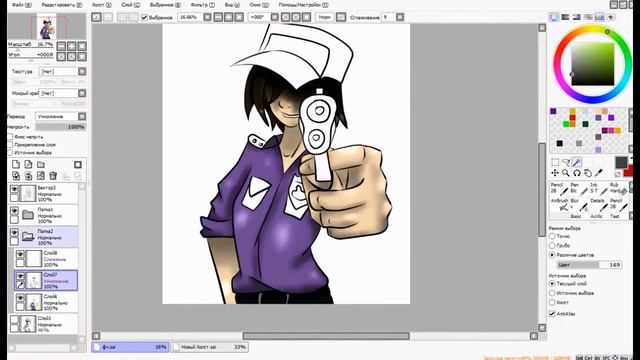Hide the Вектор3 layer
The height and width of the screenshot is (360, 640).
(x=14, y=189)
